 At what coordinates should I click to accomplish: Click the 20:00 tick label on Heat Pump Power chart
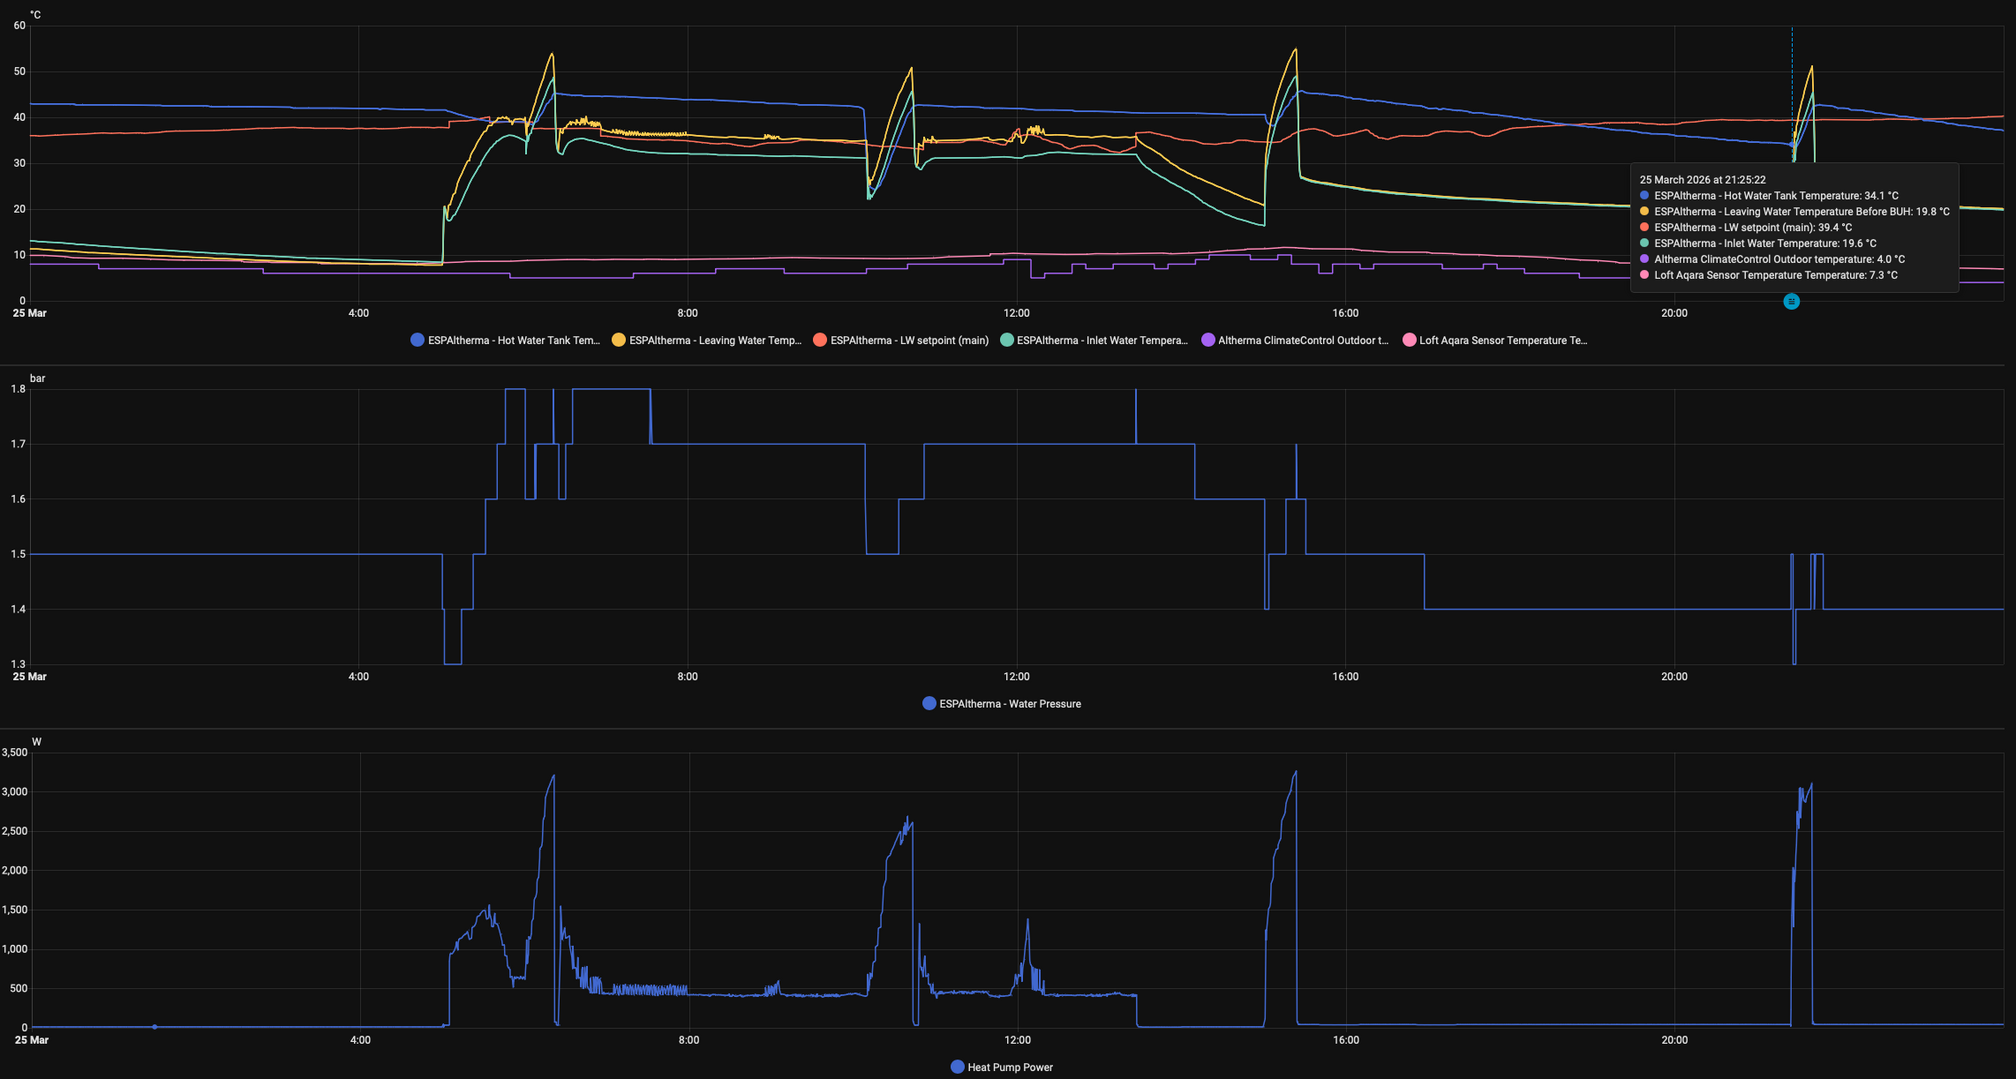(1674, 1040)
